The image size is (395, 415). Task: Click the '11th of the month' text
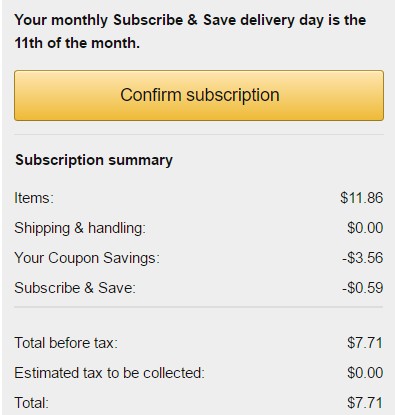click(x=77, y=43)
